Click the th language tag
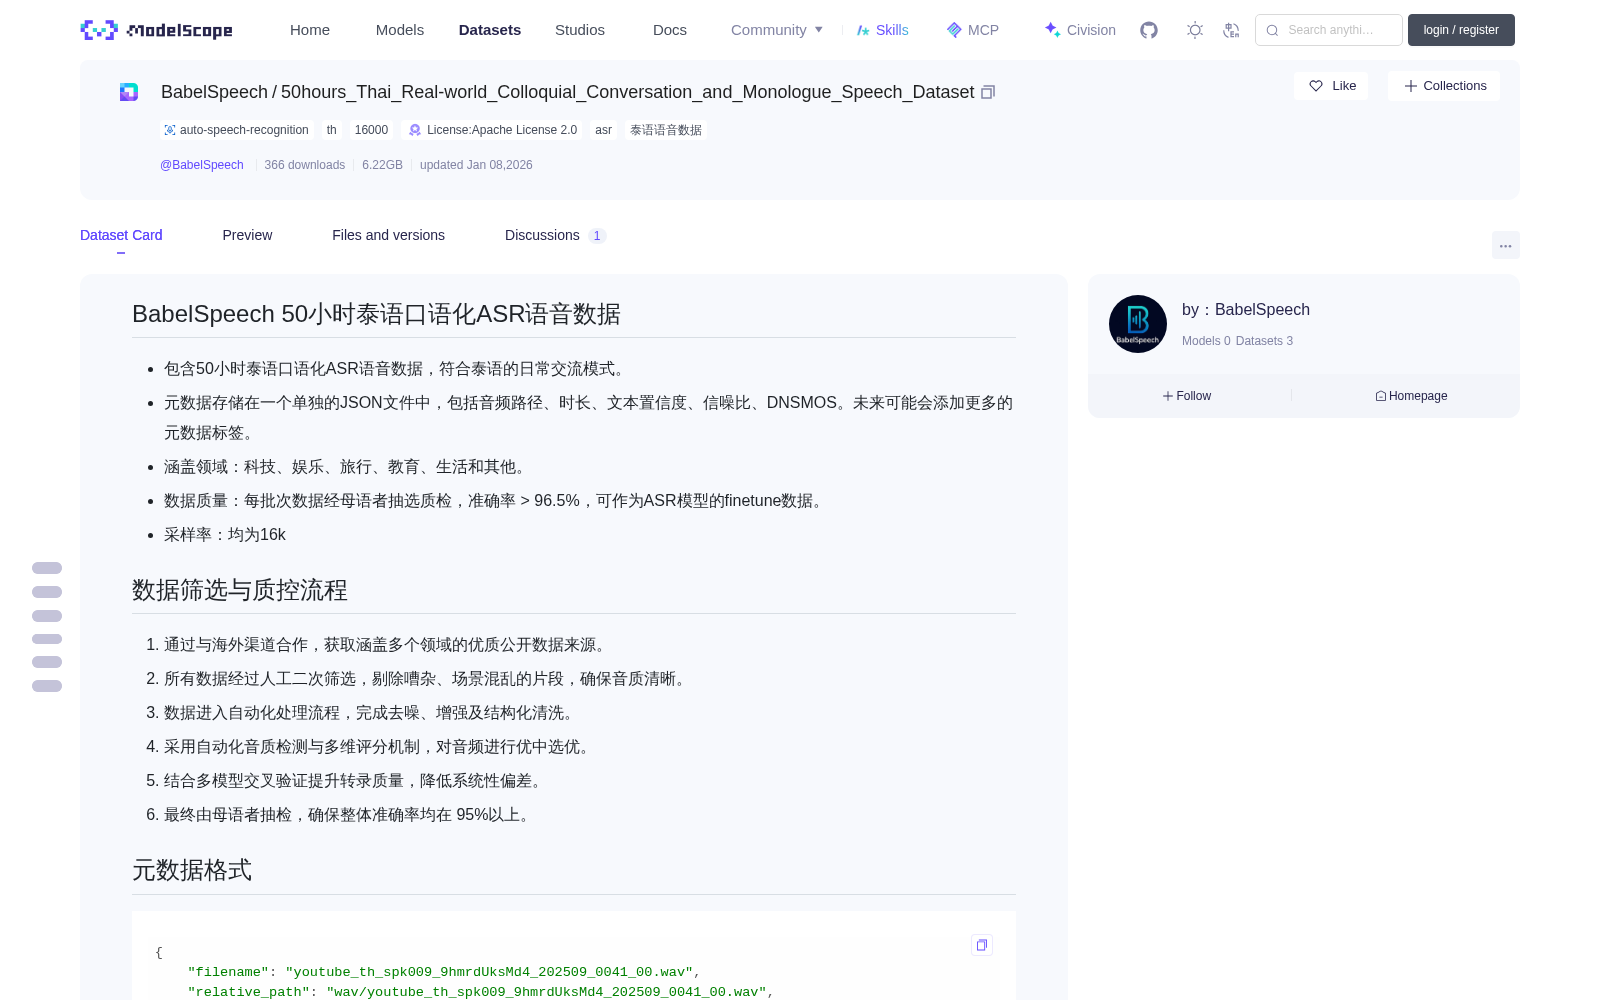Viewport: 1600px width, 1000px height. pos(331,130)
